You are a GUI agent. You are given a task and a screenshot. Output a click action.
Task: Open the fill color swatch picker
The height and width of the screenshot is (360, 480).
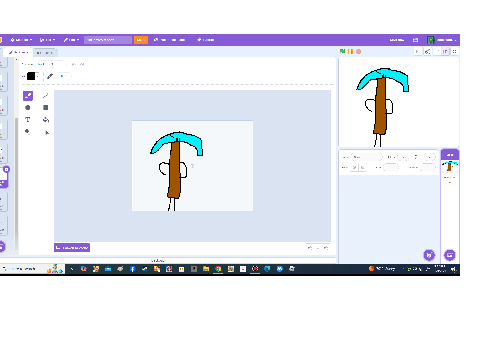click(32, 76)
